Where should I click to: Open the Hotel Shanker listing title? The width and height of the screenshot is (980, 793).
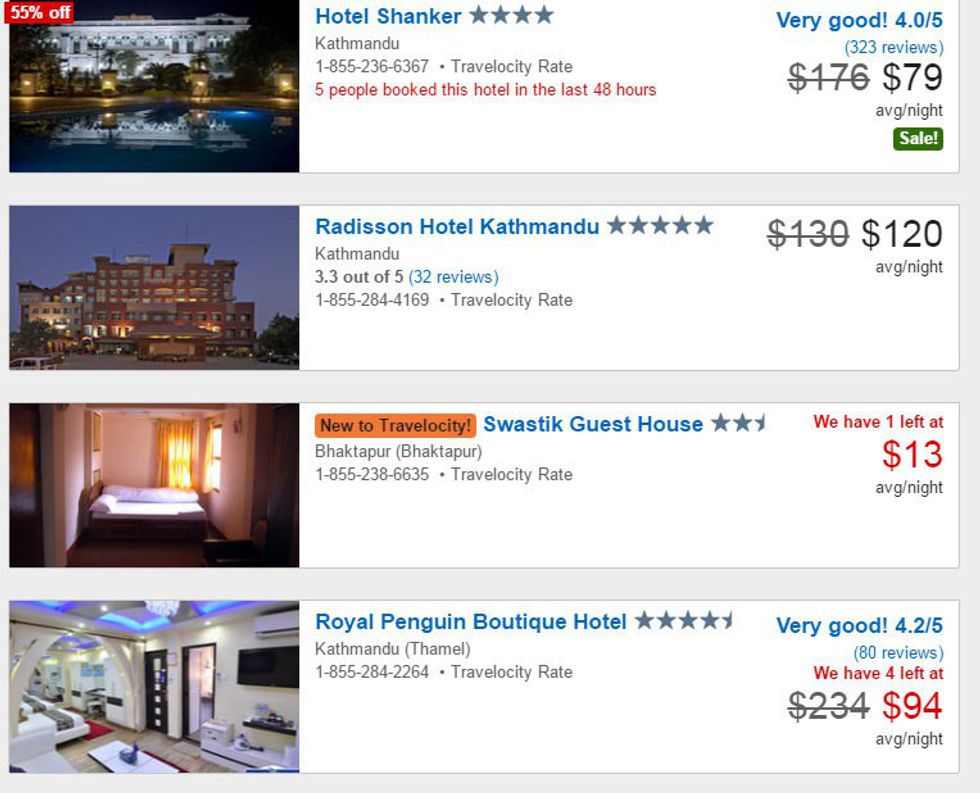(x=388, y=17)
